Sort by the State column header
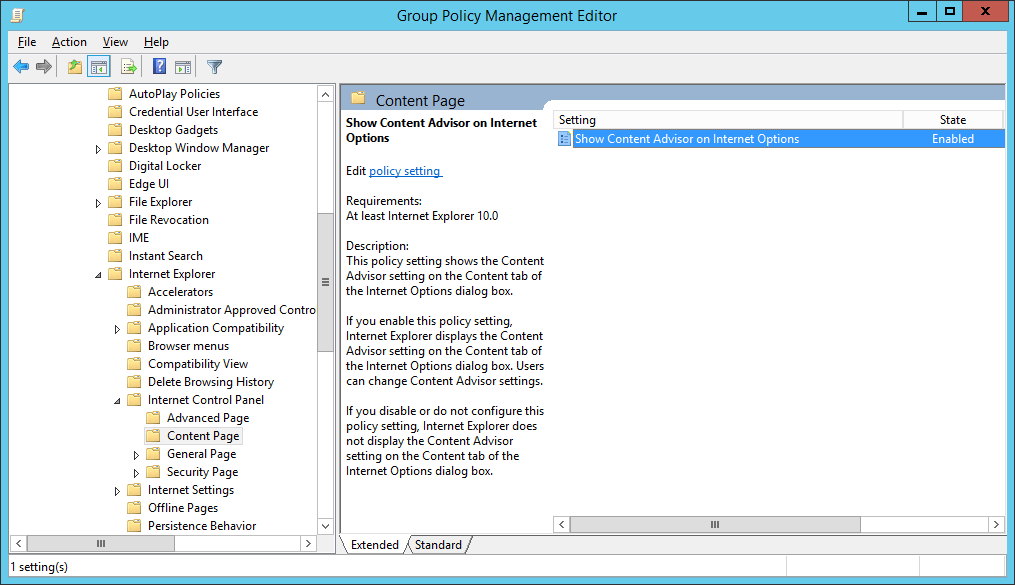This screenshot has height=585, width=1015. coord(953,120)
